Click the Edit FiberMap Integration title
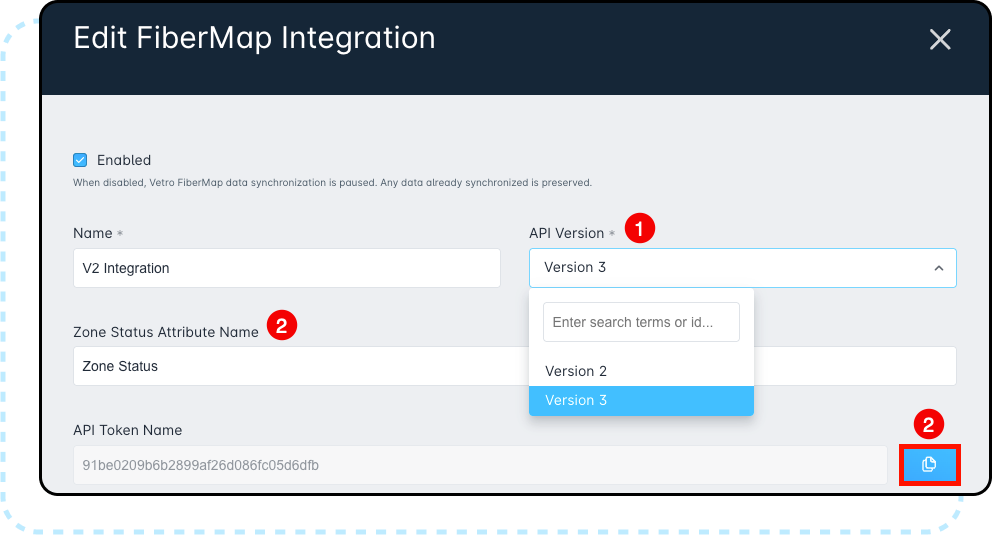The height and width of the screenshot is (535, 992). 254,38
